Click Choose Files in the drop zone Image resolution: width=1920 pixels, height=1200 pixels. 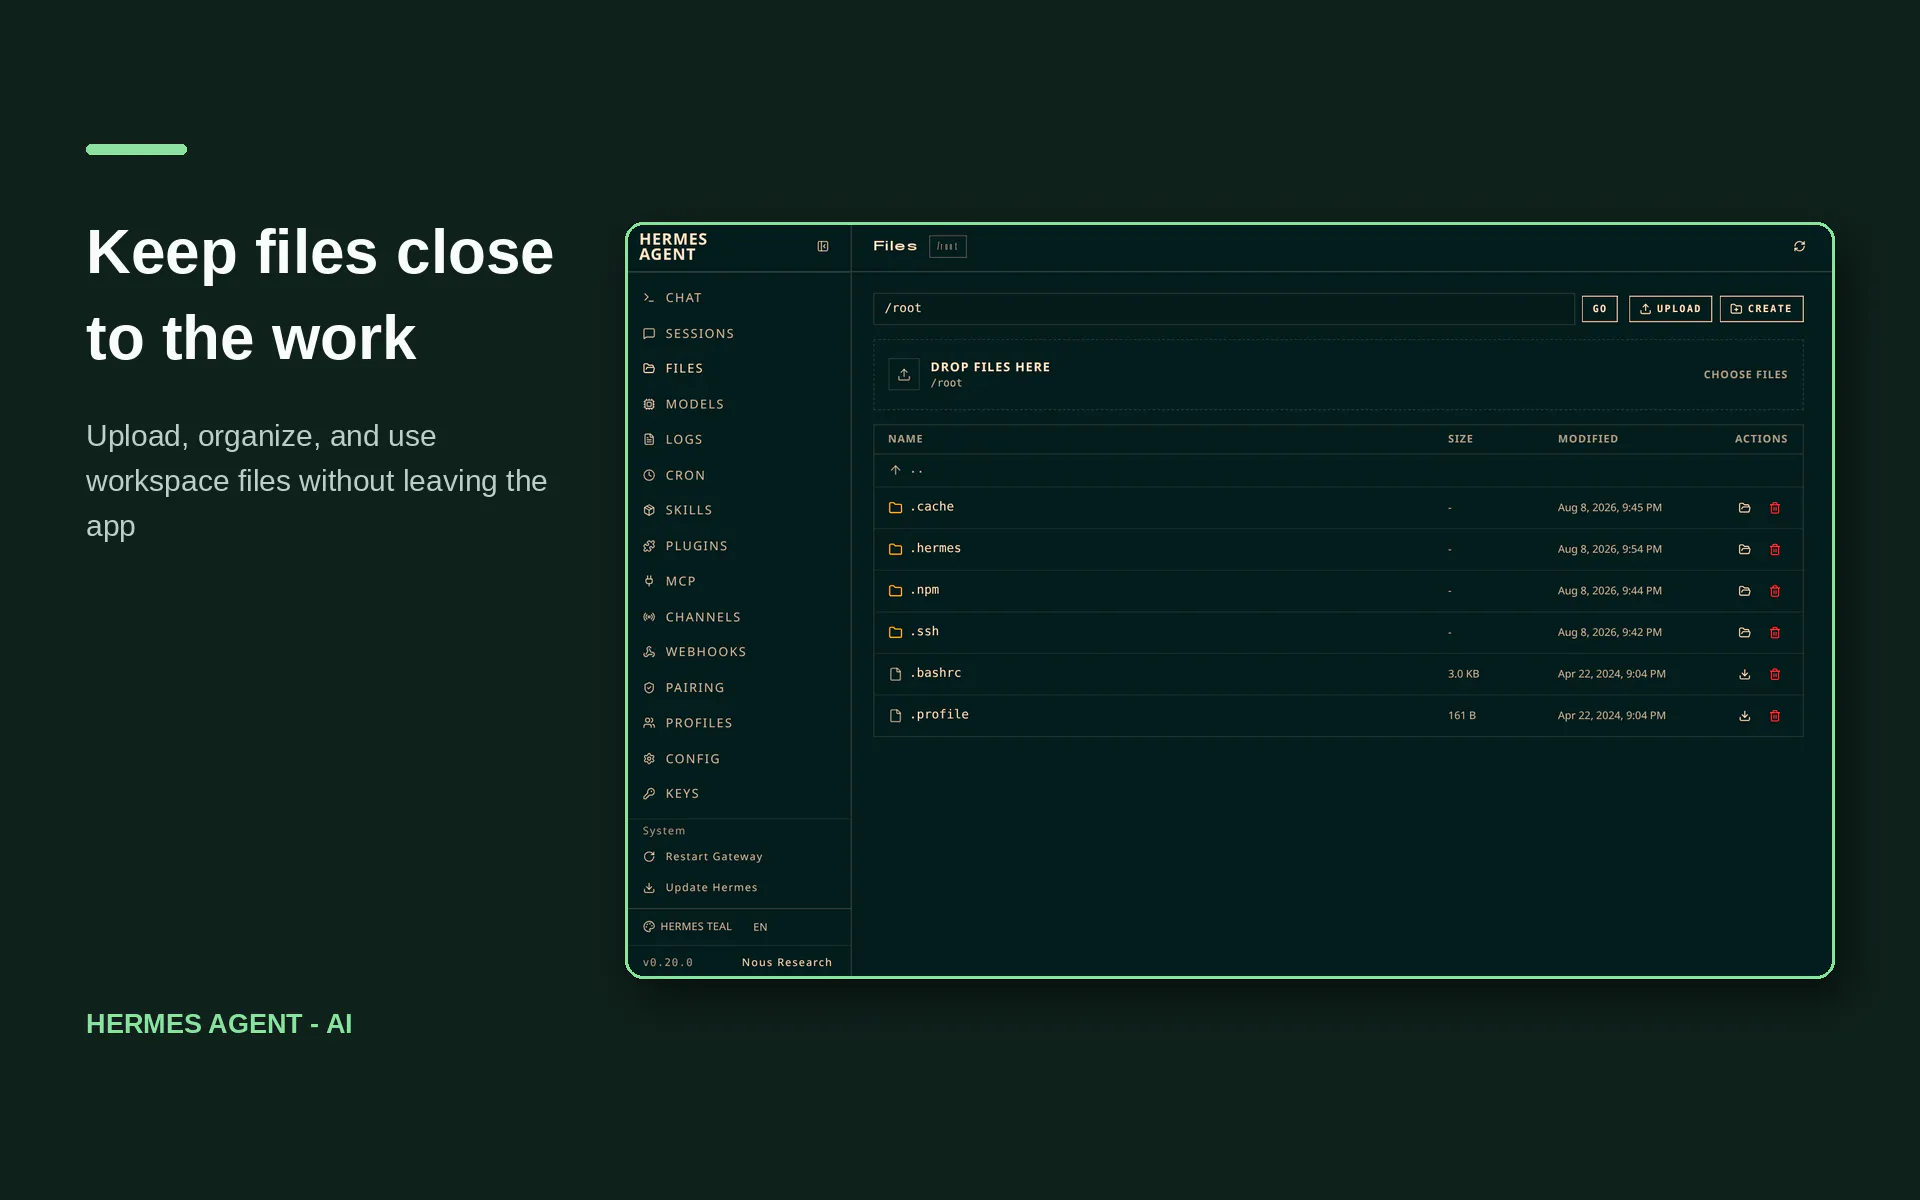(1745, 375)
